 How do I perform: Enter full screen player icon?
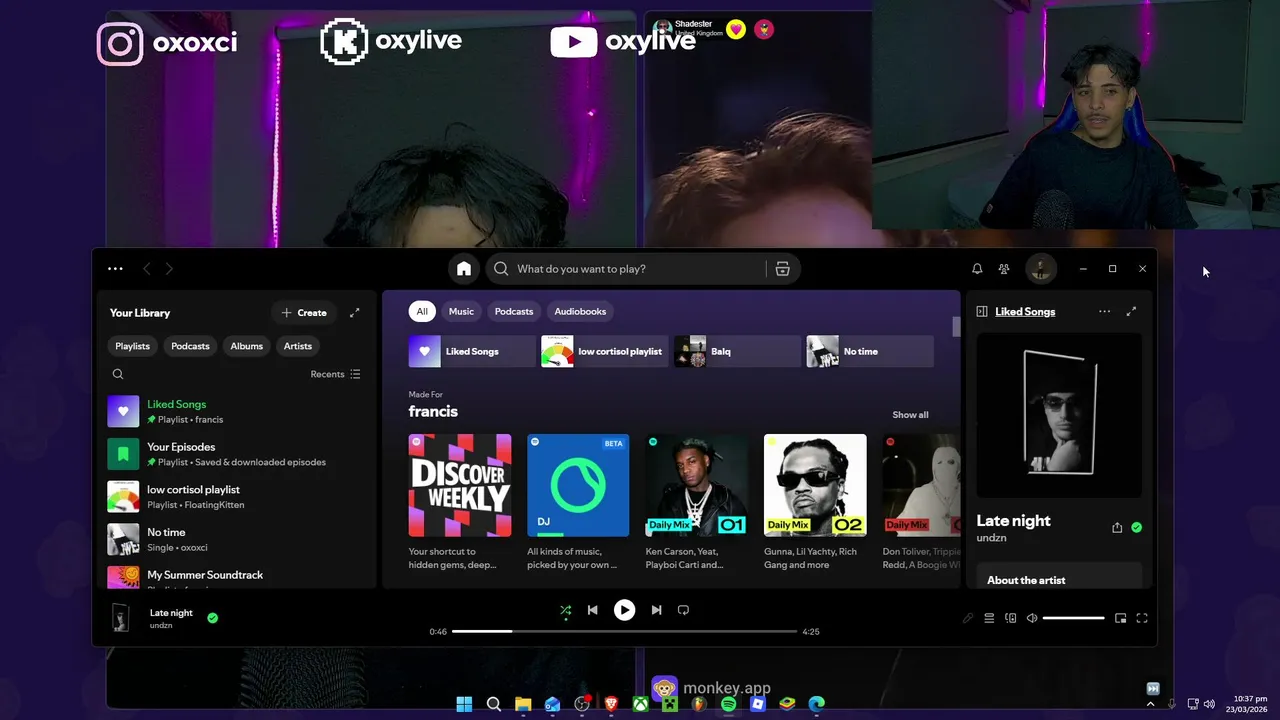(1142, 618)
